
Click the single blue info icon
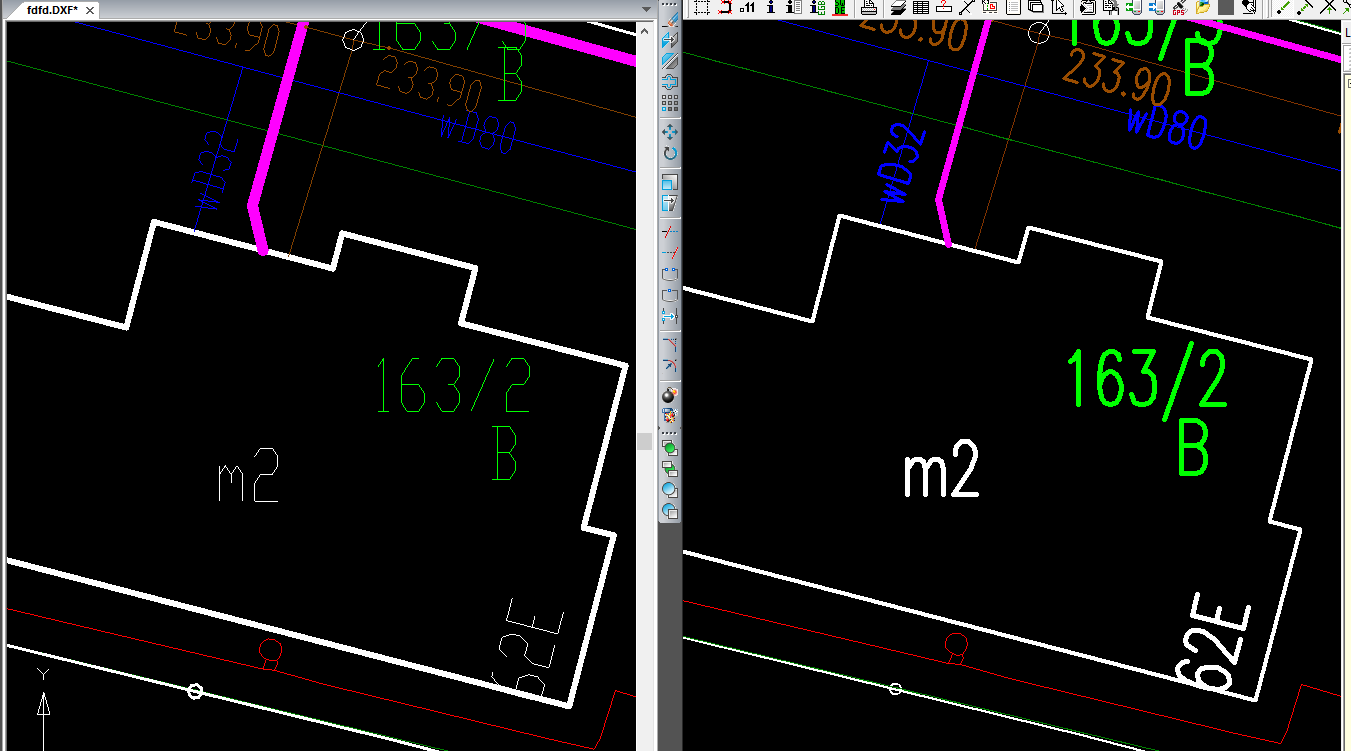coord(771,7)
